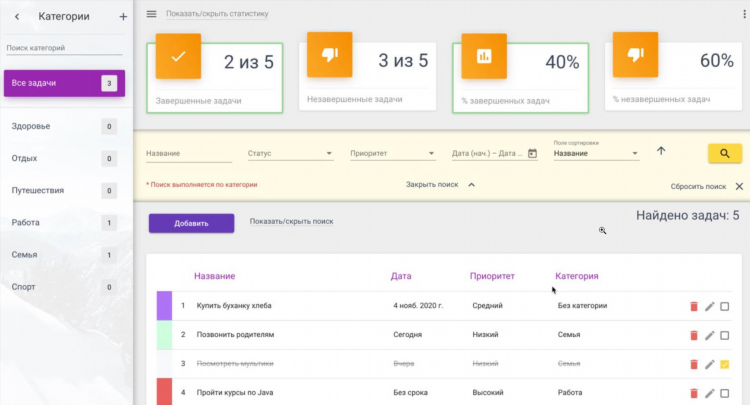Click the Без срока date cell

click(410, 393)
